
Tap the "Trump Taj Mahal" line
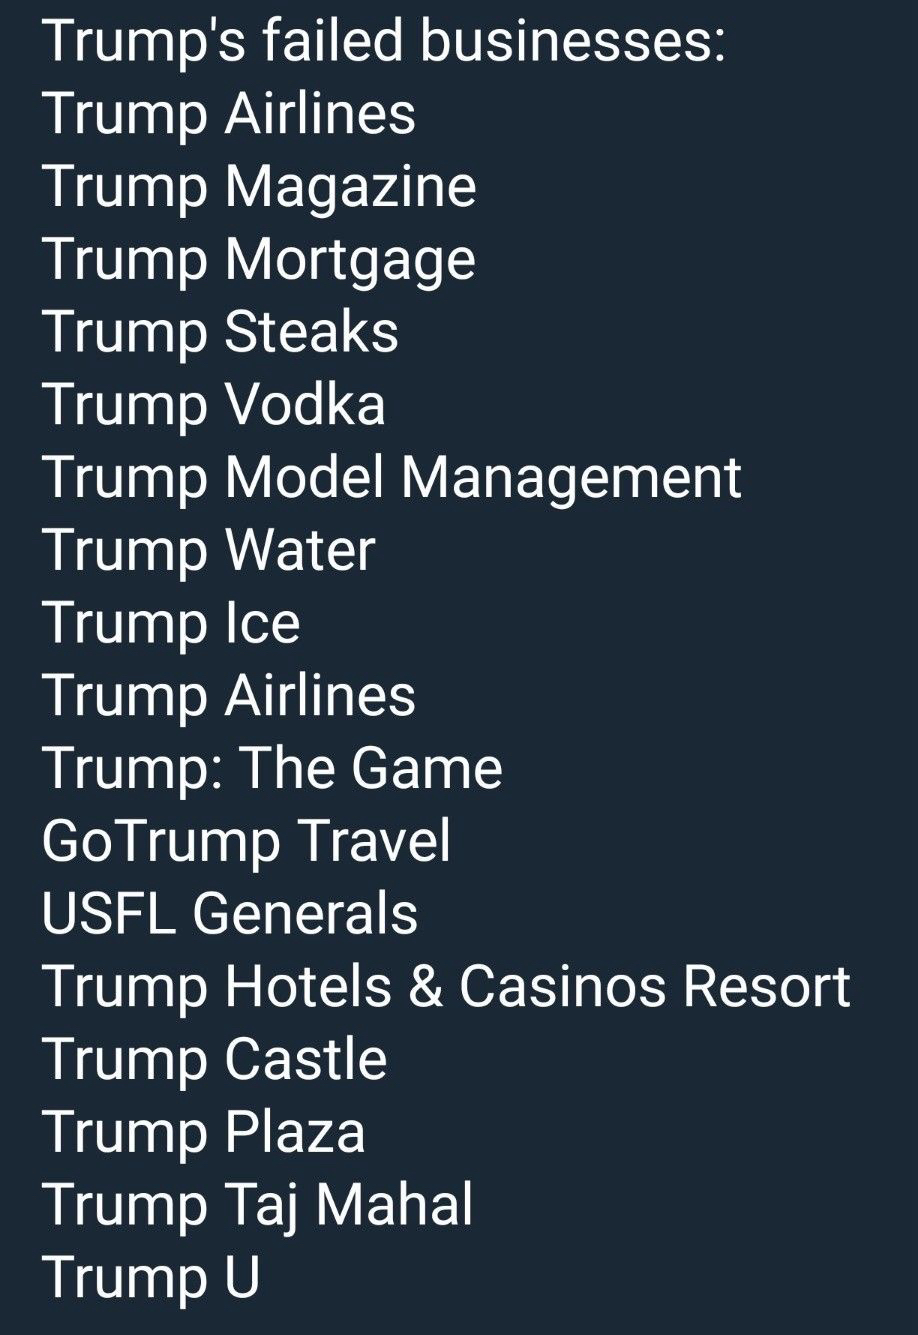click(x=257, y=1205)
